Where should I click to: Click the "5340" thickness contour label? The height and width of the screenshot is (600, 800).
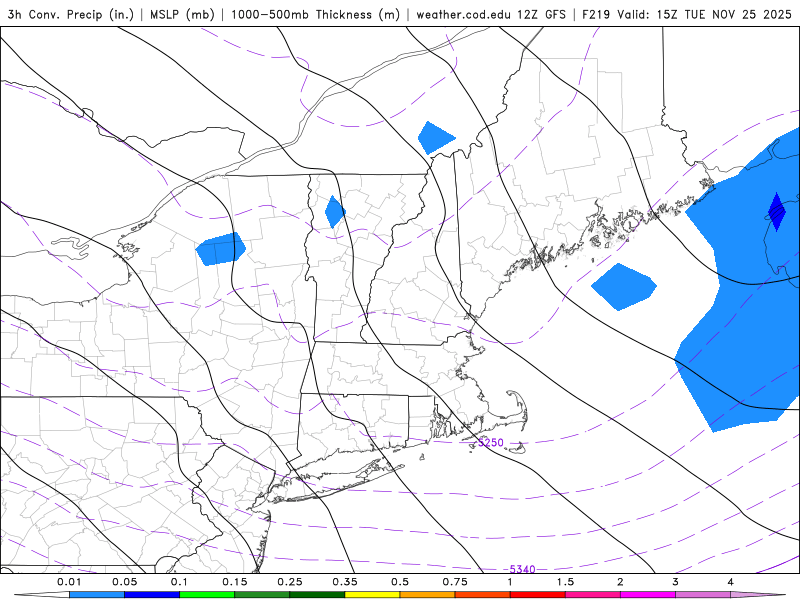pyautogui.click(x=522, y=569)
